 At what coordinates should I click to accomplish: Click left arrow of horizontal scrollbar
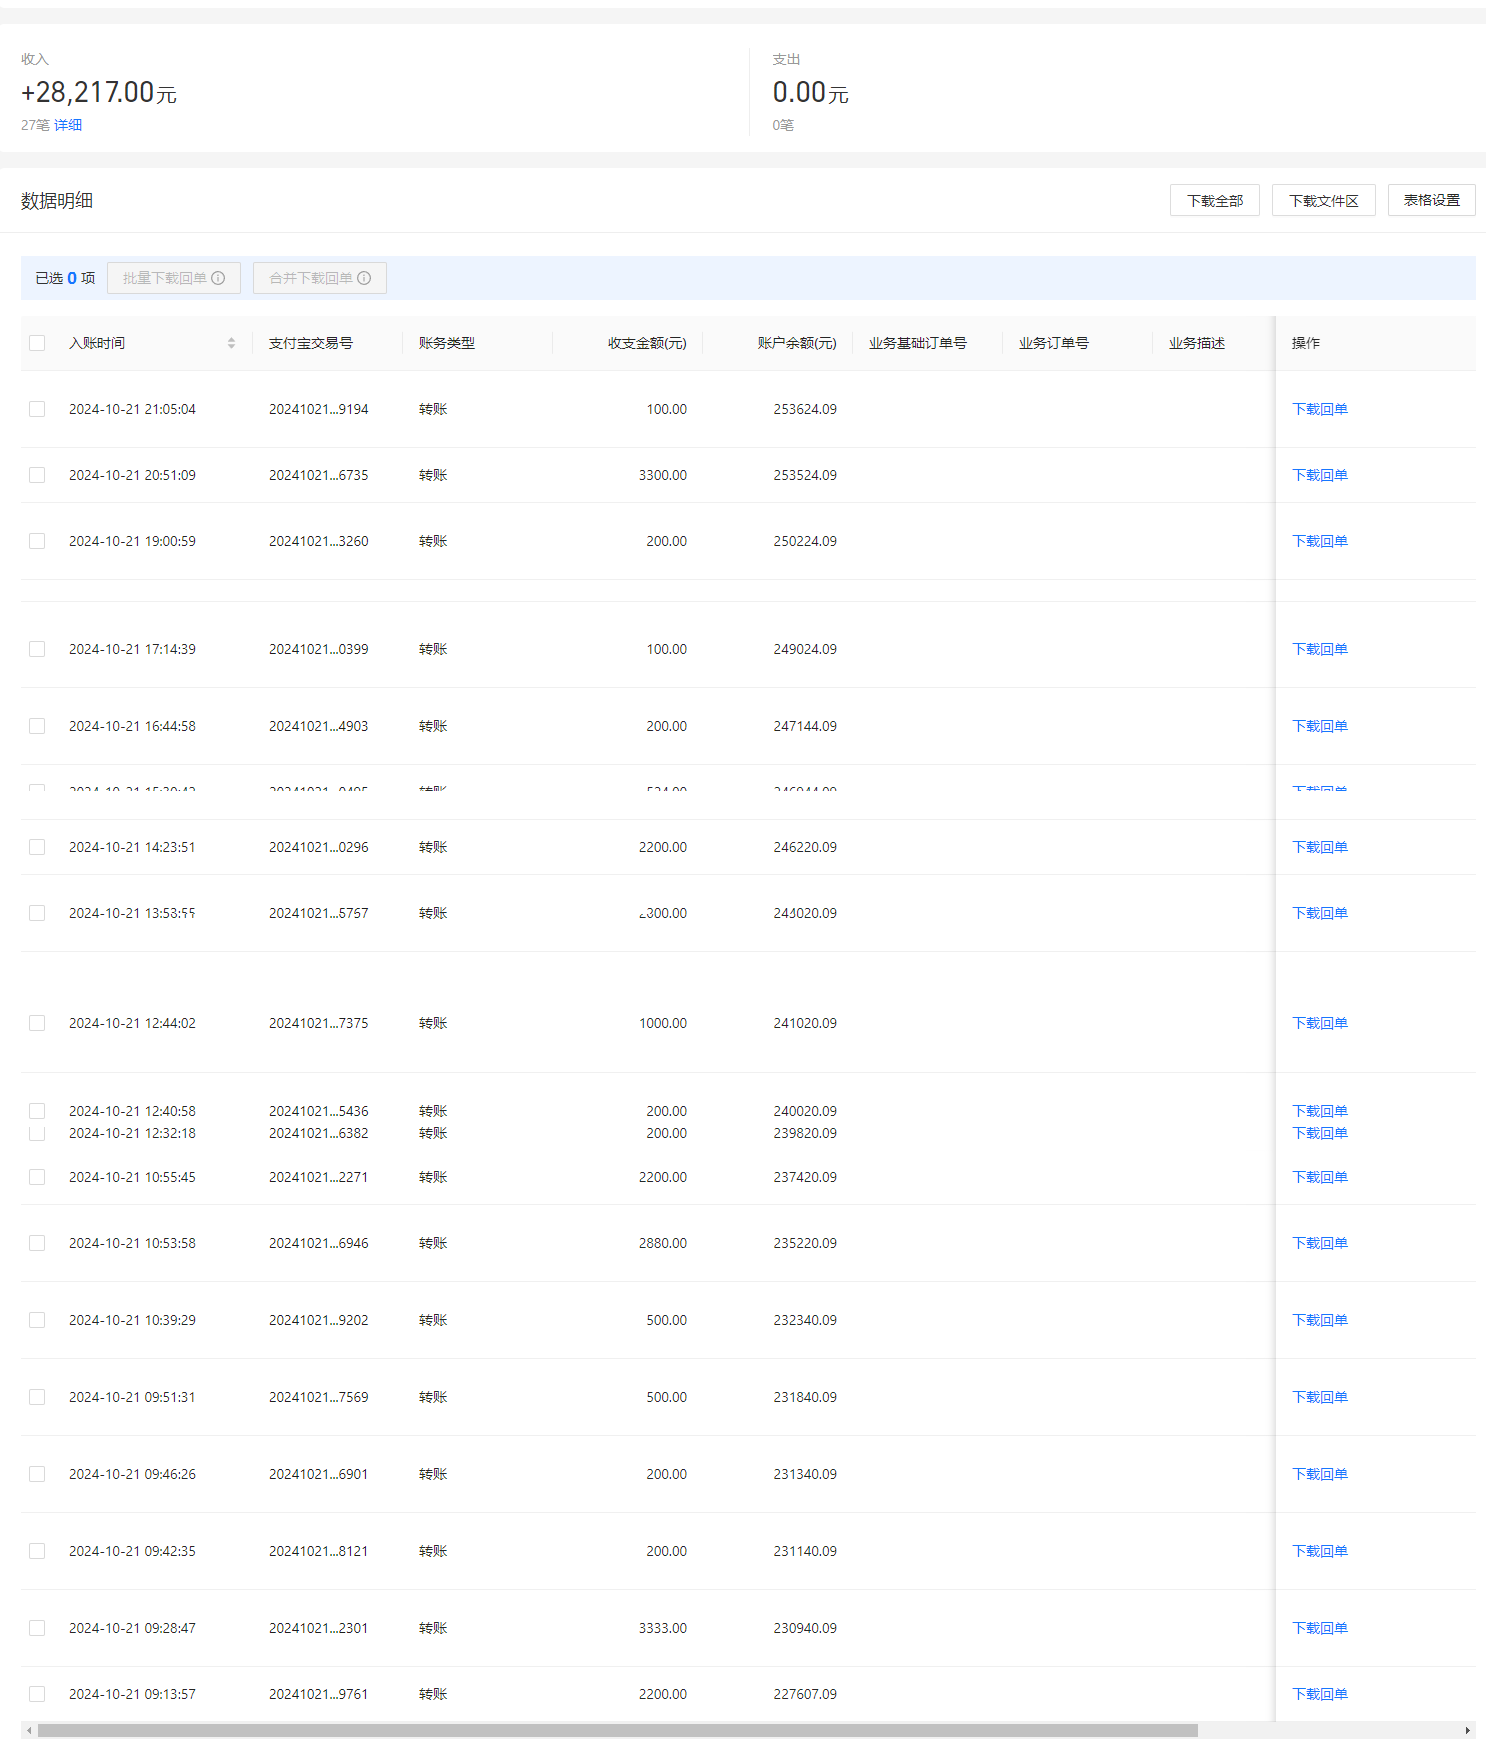29,1730
